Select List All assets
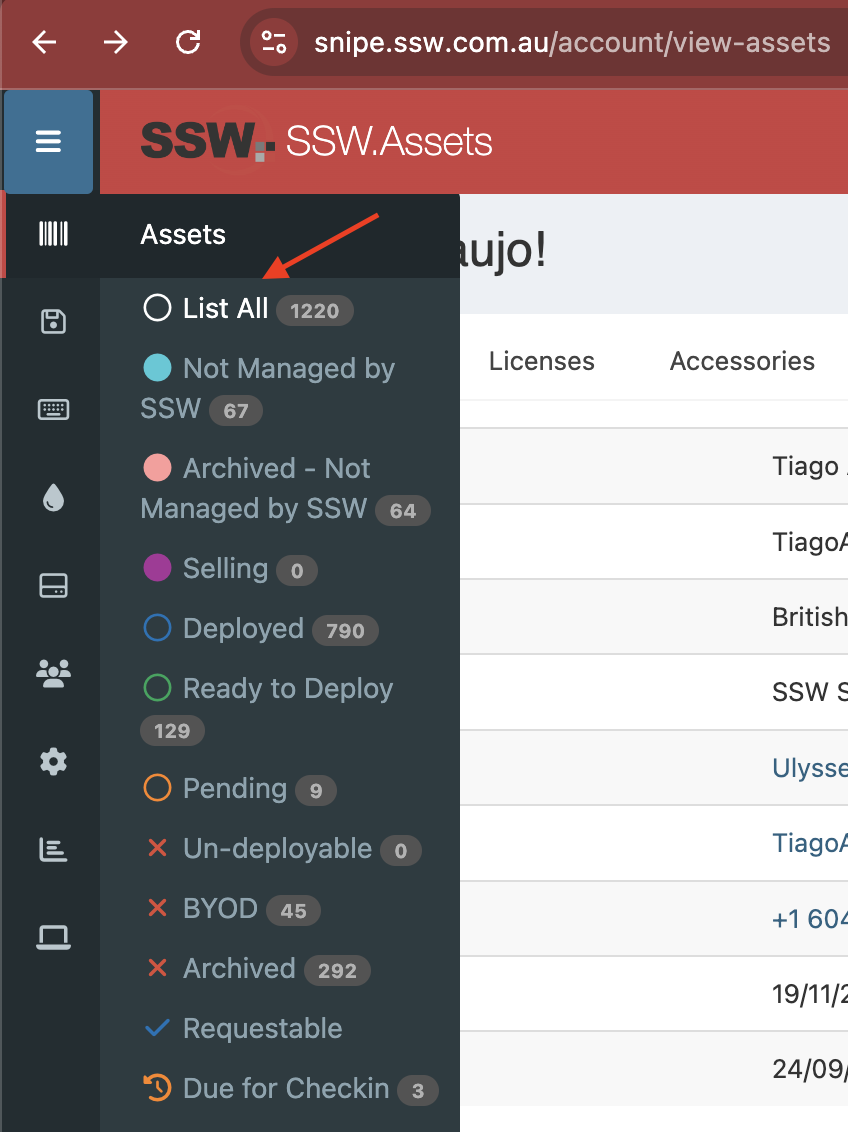This screenshot has width=848, height=1132. coord(248,309)
